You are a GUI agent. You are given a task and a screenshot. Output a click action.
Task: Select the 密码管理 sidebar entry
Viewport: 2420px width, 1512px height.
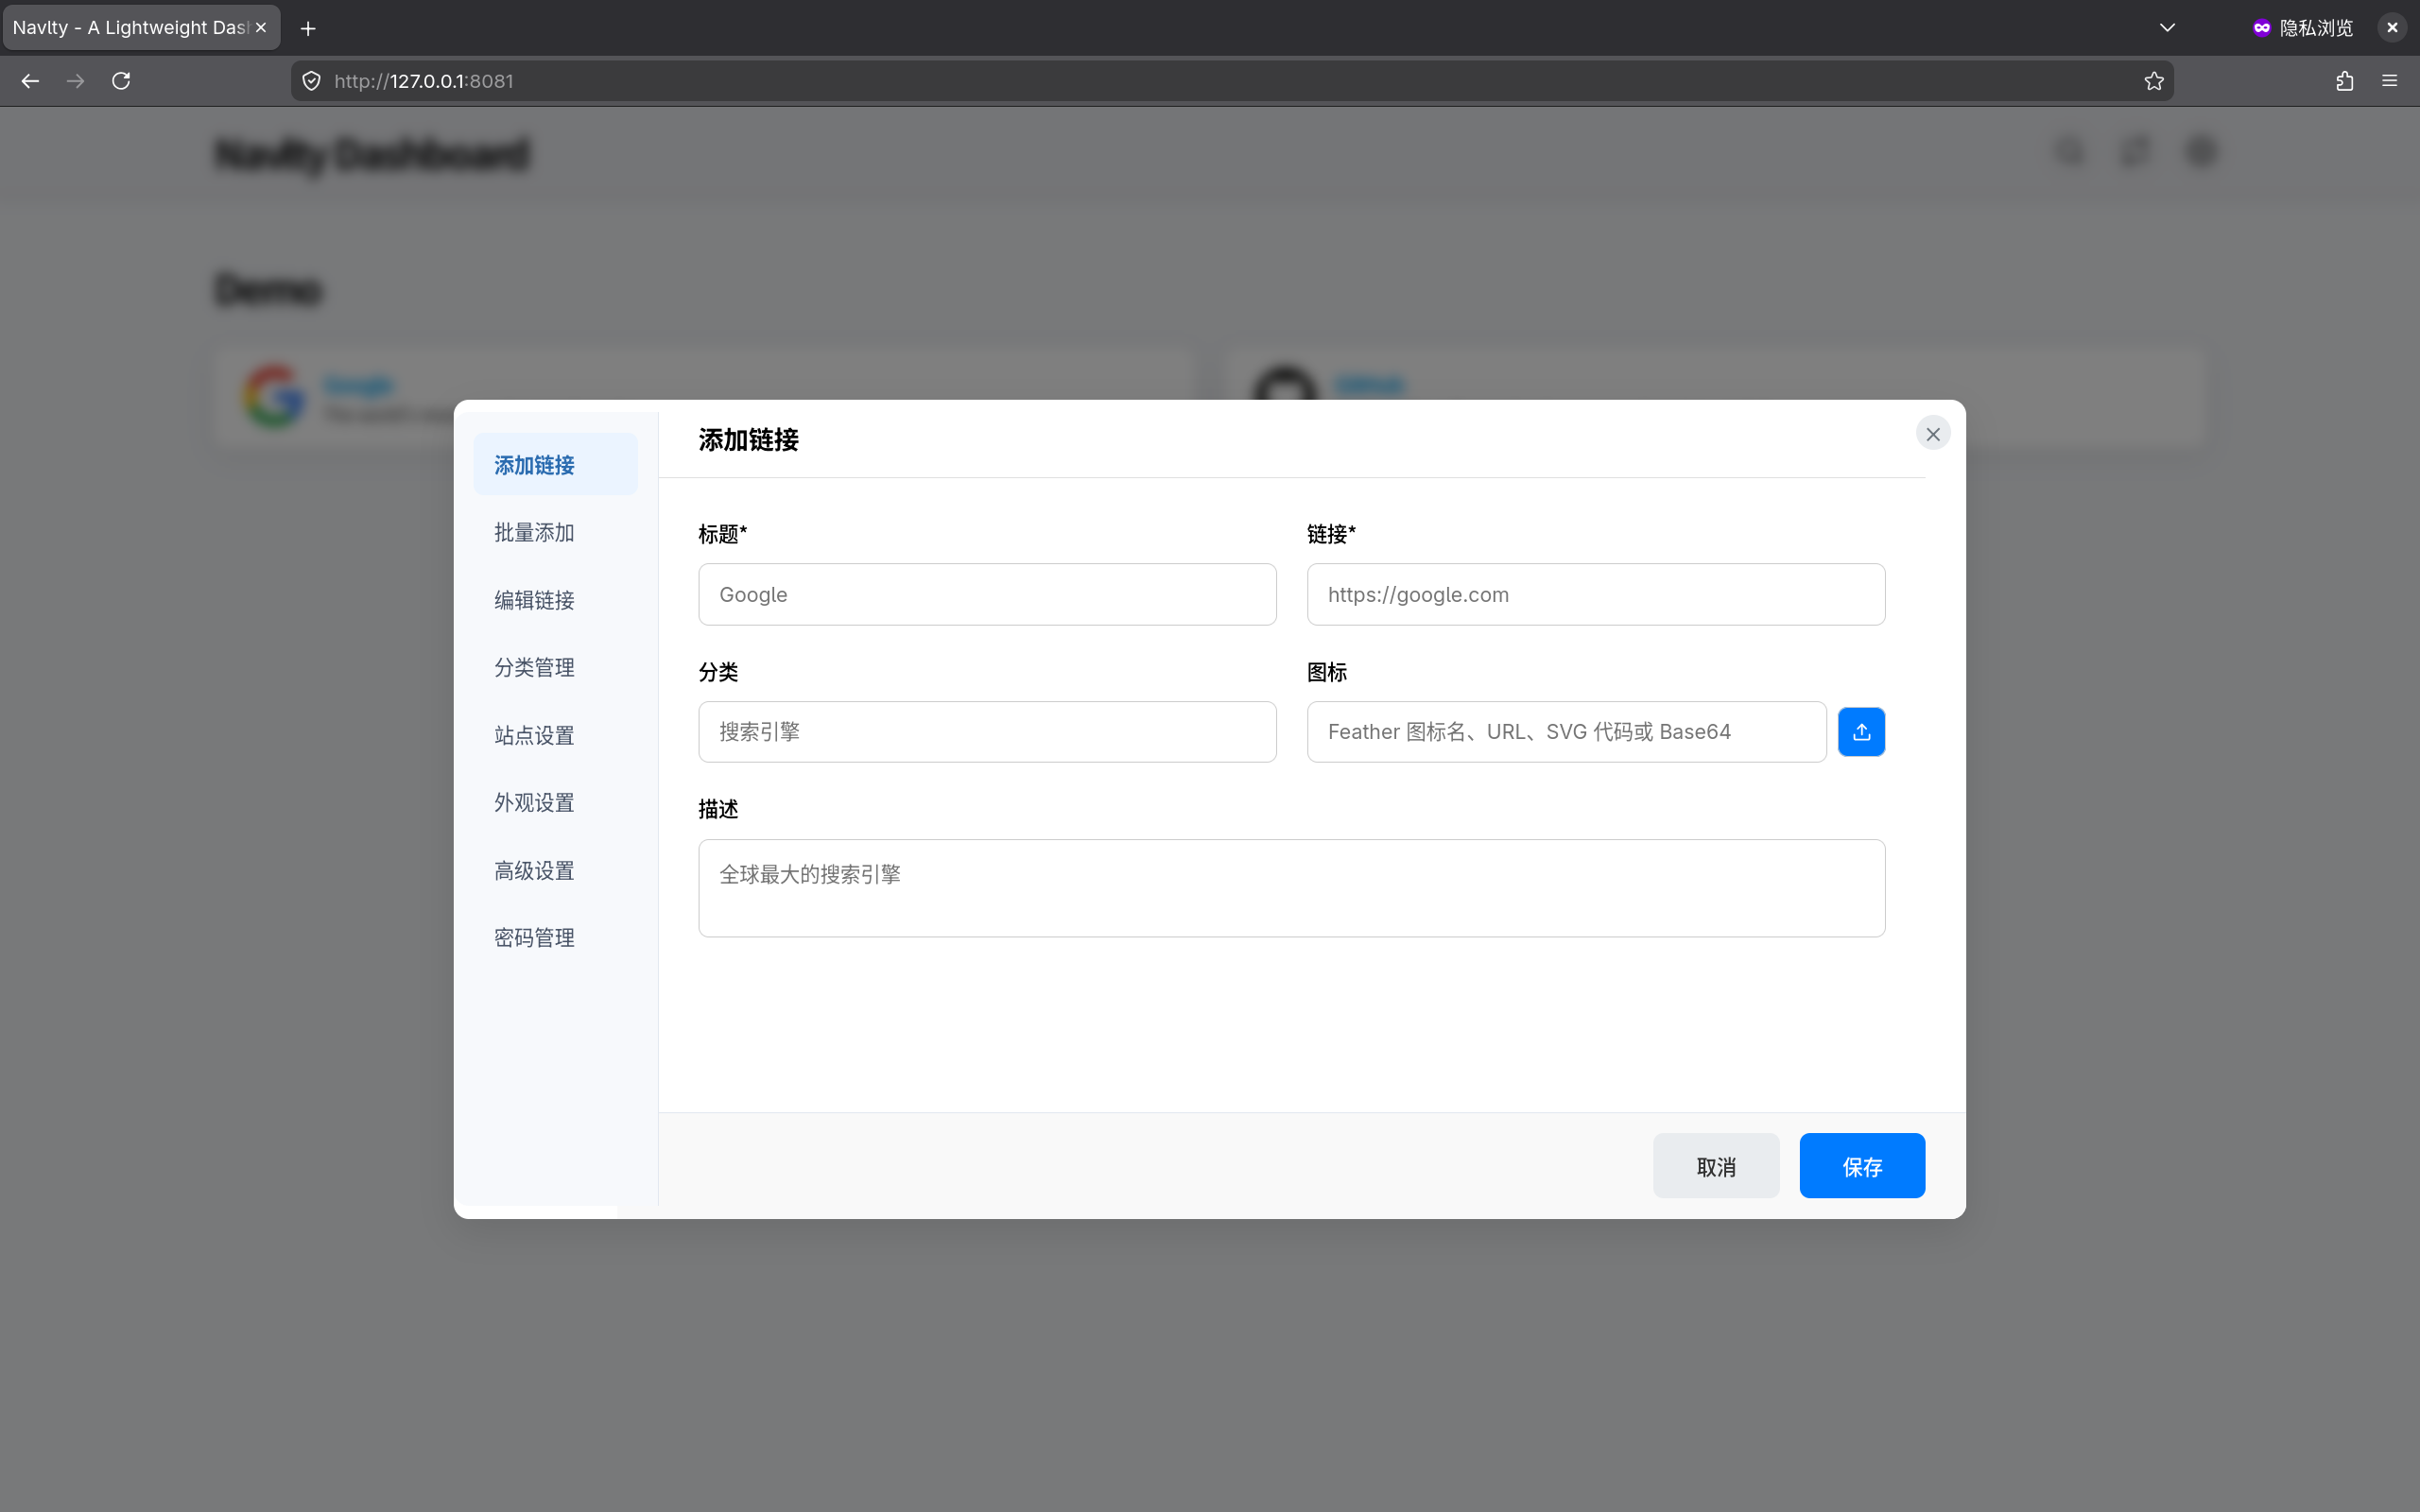pyautogui.click(x=534, y=937)
